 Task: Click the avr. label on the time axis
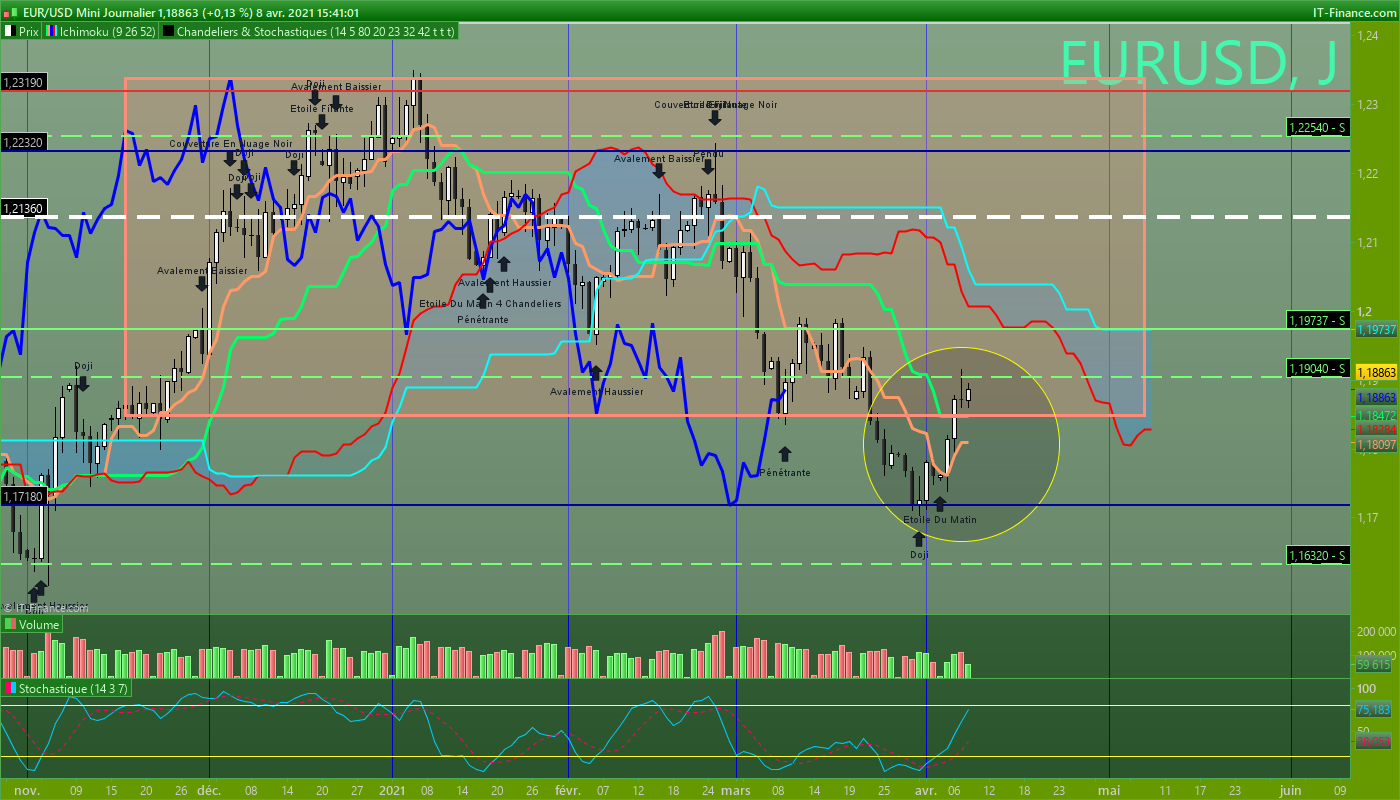(926, 790)
